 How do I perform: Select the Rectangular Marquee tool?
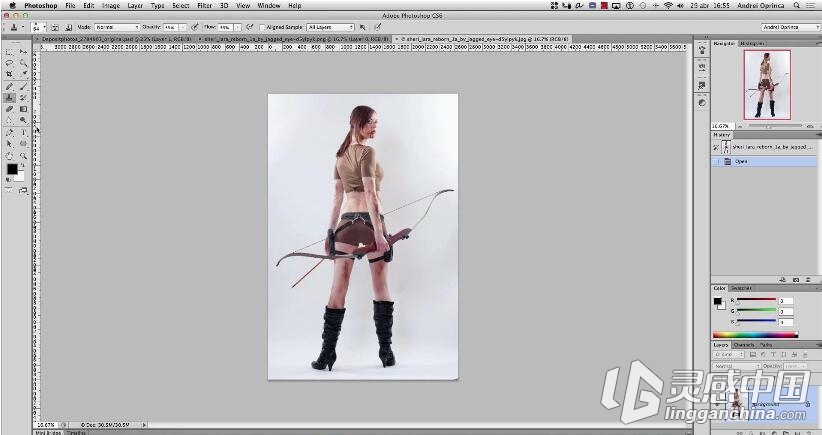point(9,52)
